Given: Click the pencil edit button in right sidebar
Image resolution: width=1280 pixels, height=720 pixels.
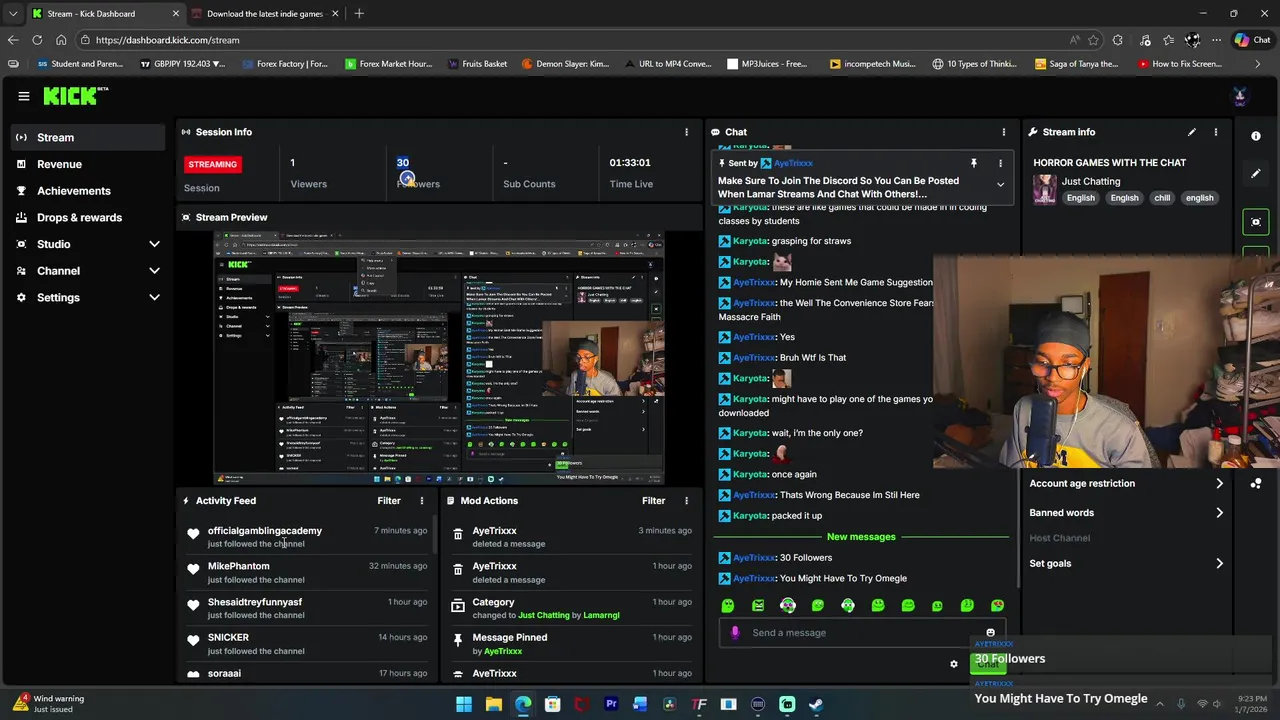Looking at the screenshot, I should (x=1256, y=173).
